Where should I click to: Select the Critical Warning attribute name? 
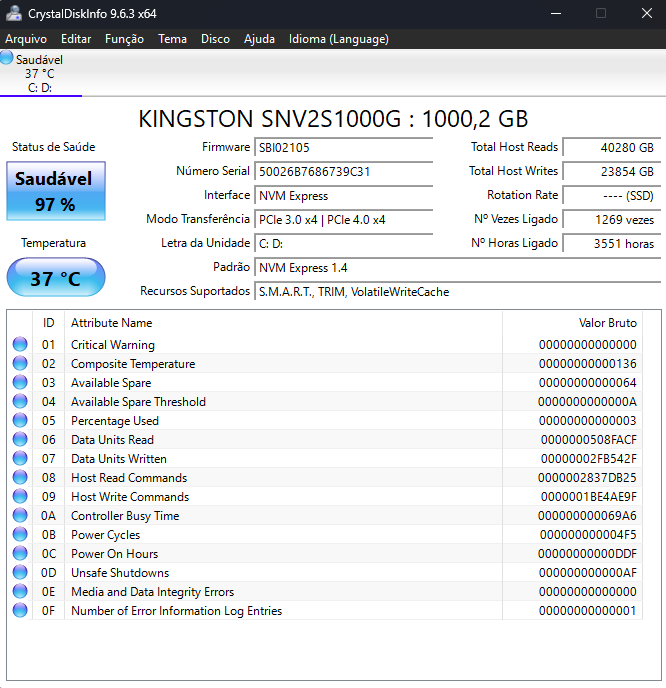[113, 345]
